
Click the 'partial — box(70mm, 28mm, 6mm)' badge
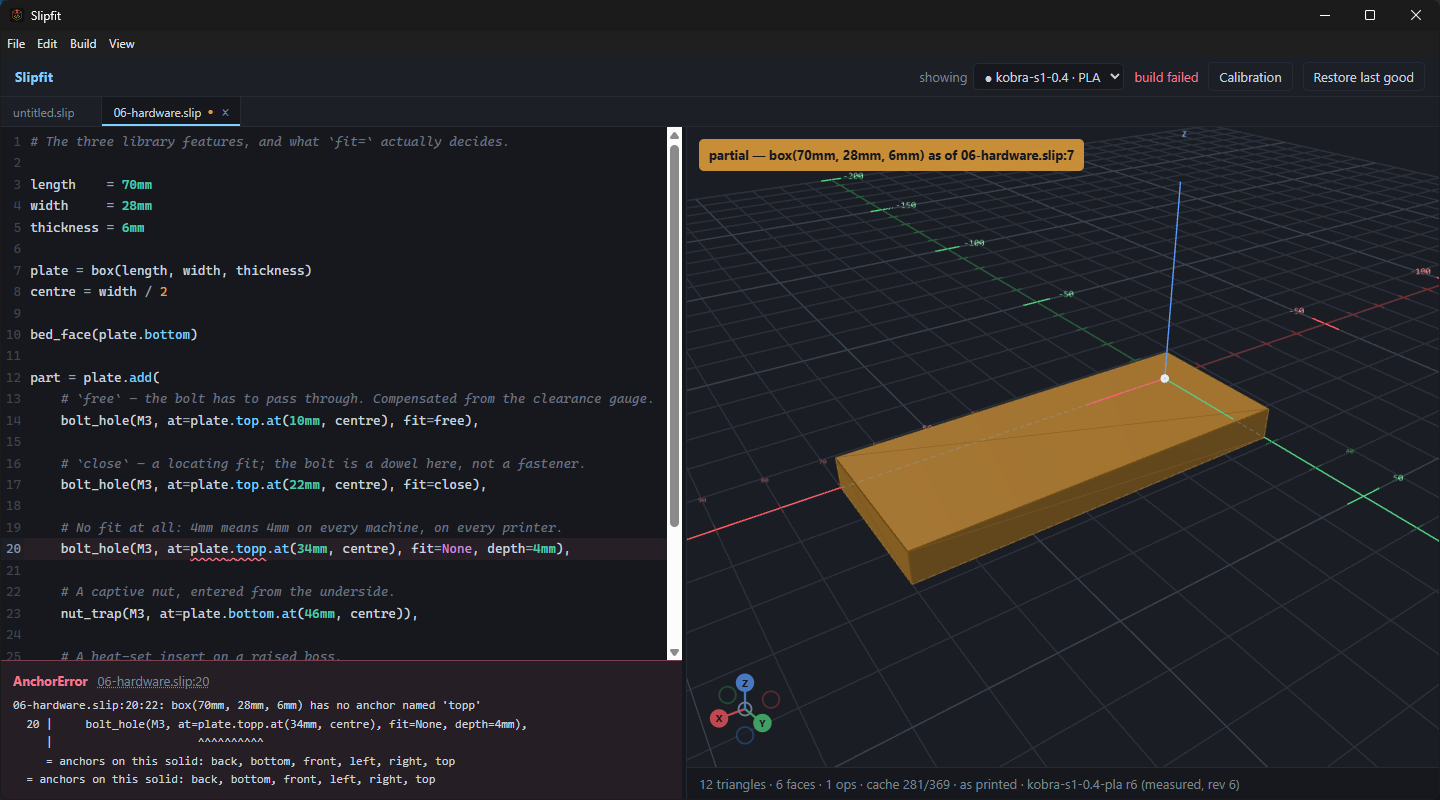pos(891,155)
